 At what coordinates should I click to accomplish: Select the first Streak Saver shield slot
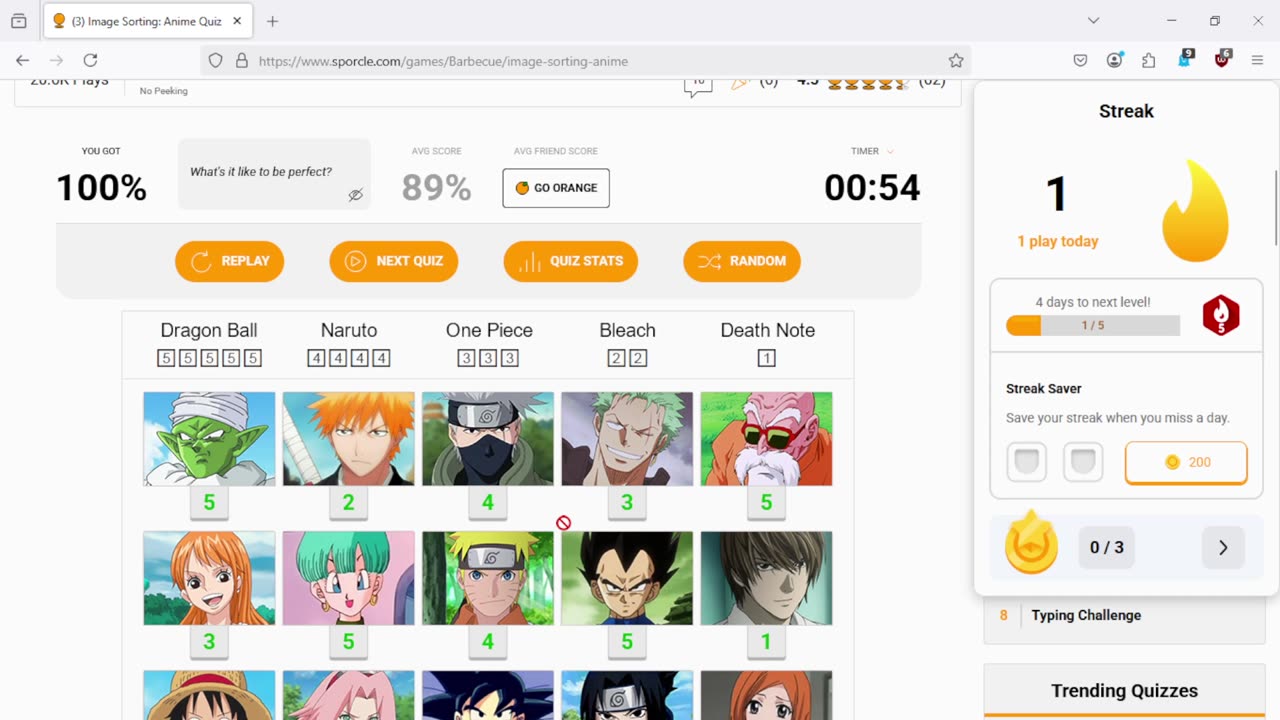tap(1026, 463)
